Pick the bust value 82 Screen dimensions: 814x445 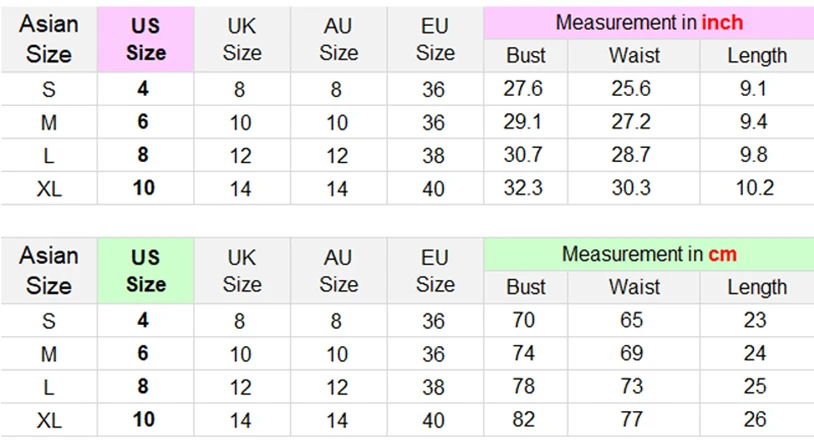525,419
